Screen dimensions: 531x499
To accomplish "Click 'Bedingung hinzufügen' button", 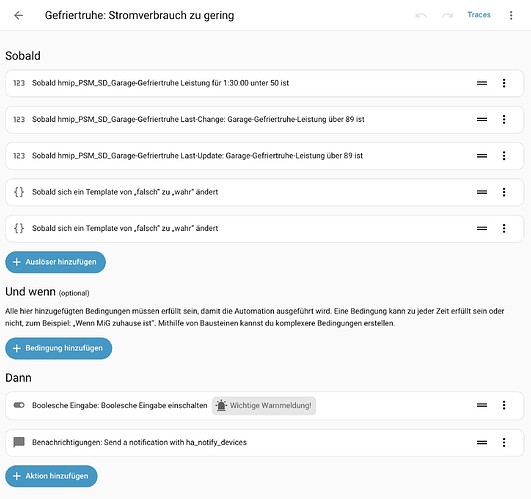I will 59,348.
